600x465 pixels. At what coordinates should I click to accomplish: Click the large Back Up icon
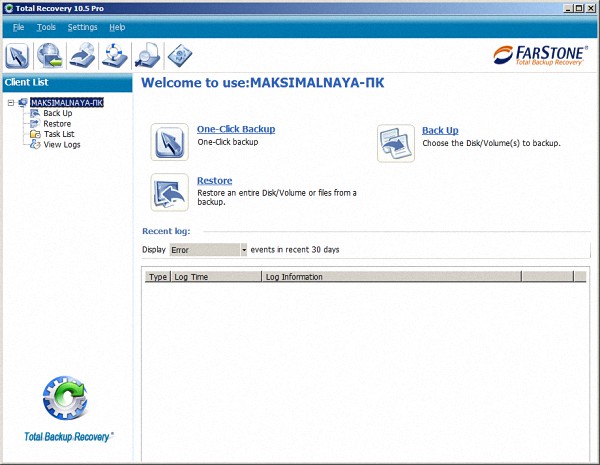click(395, 142)
